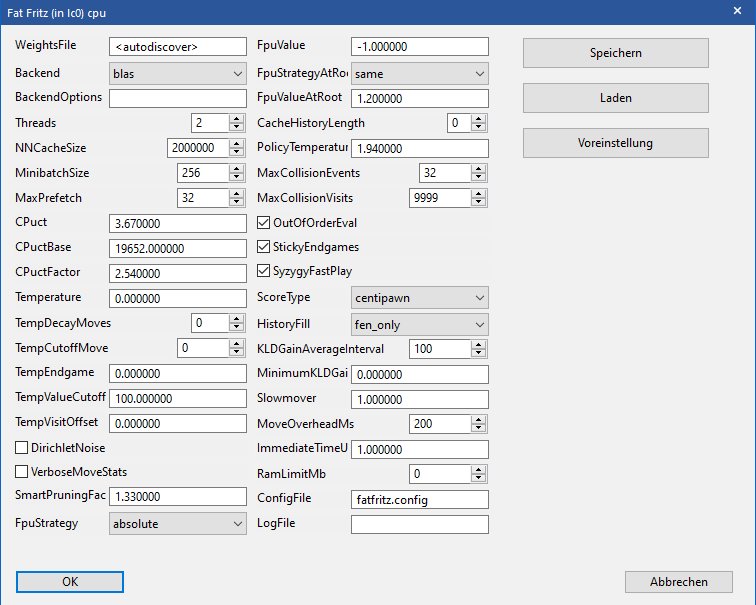Toggle the SyzygyFastPlay checkbox
The image size is (756, 605).
click(264, 271)
